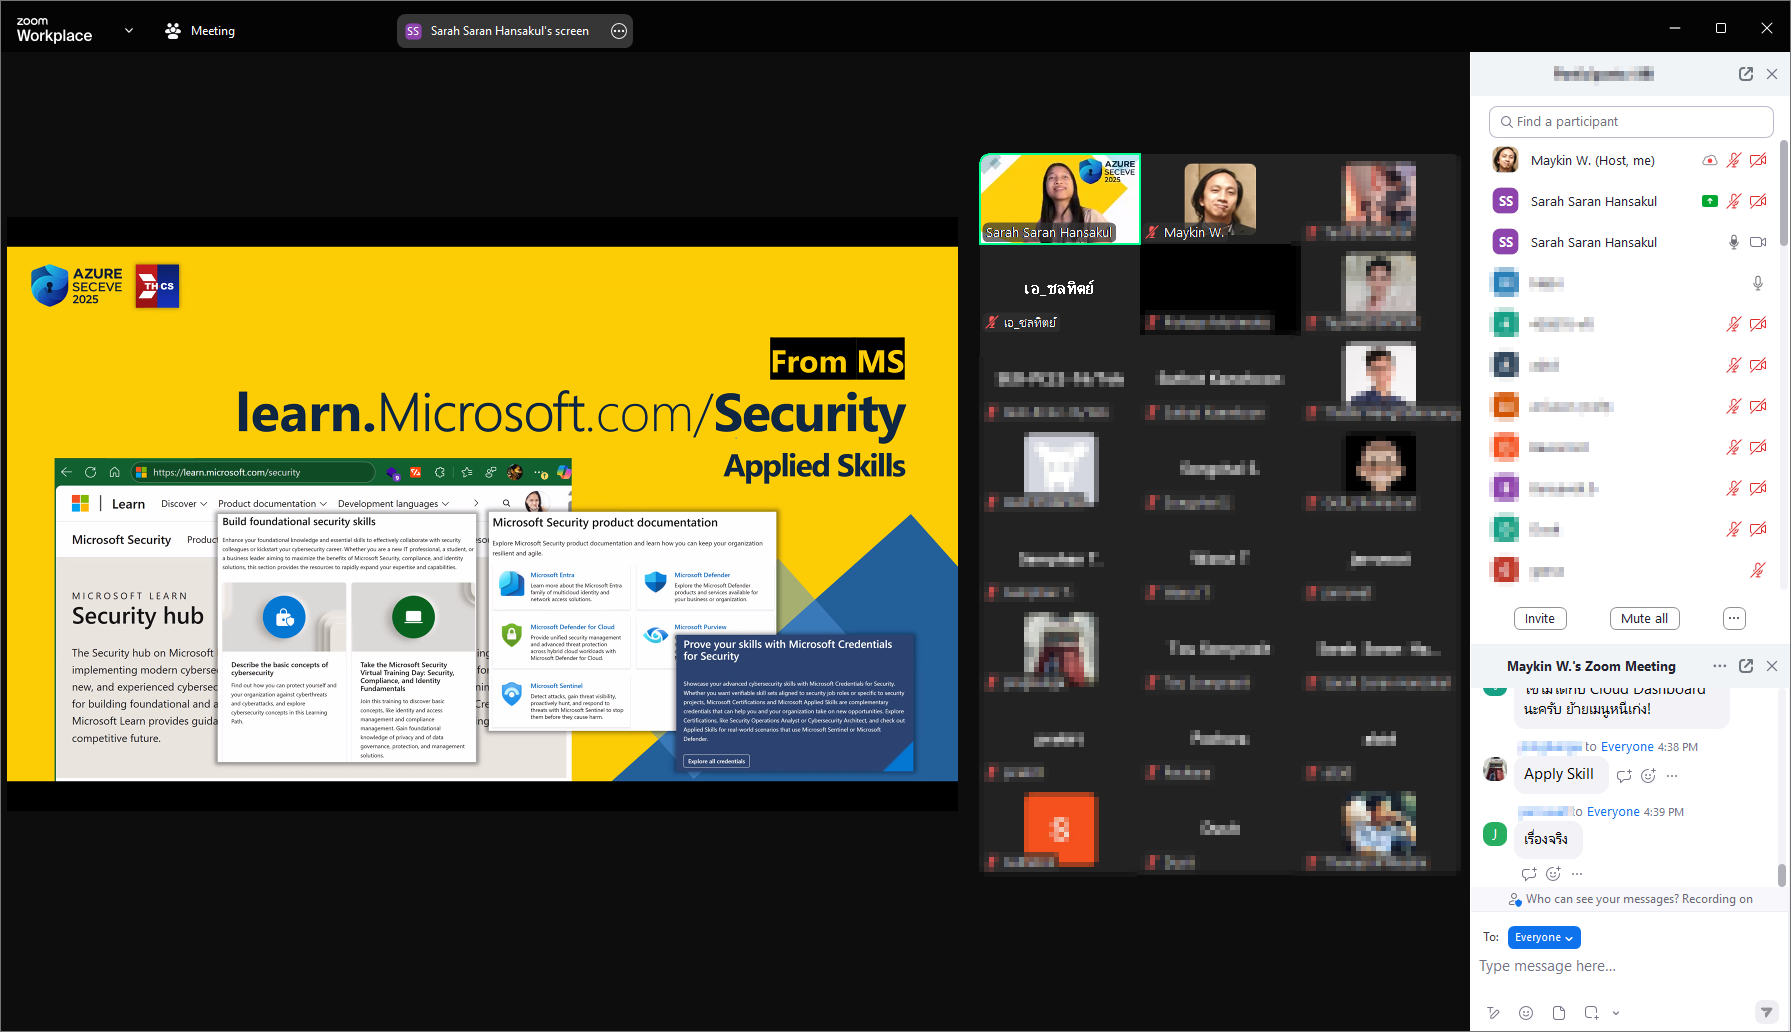Pop out the Zoom Meeting chat panel

point(1746,666)
